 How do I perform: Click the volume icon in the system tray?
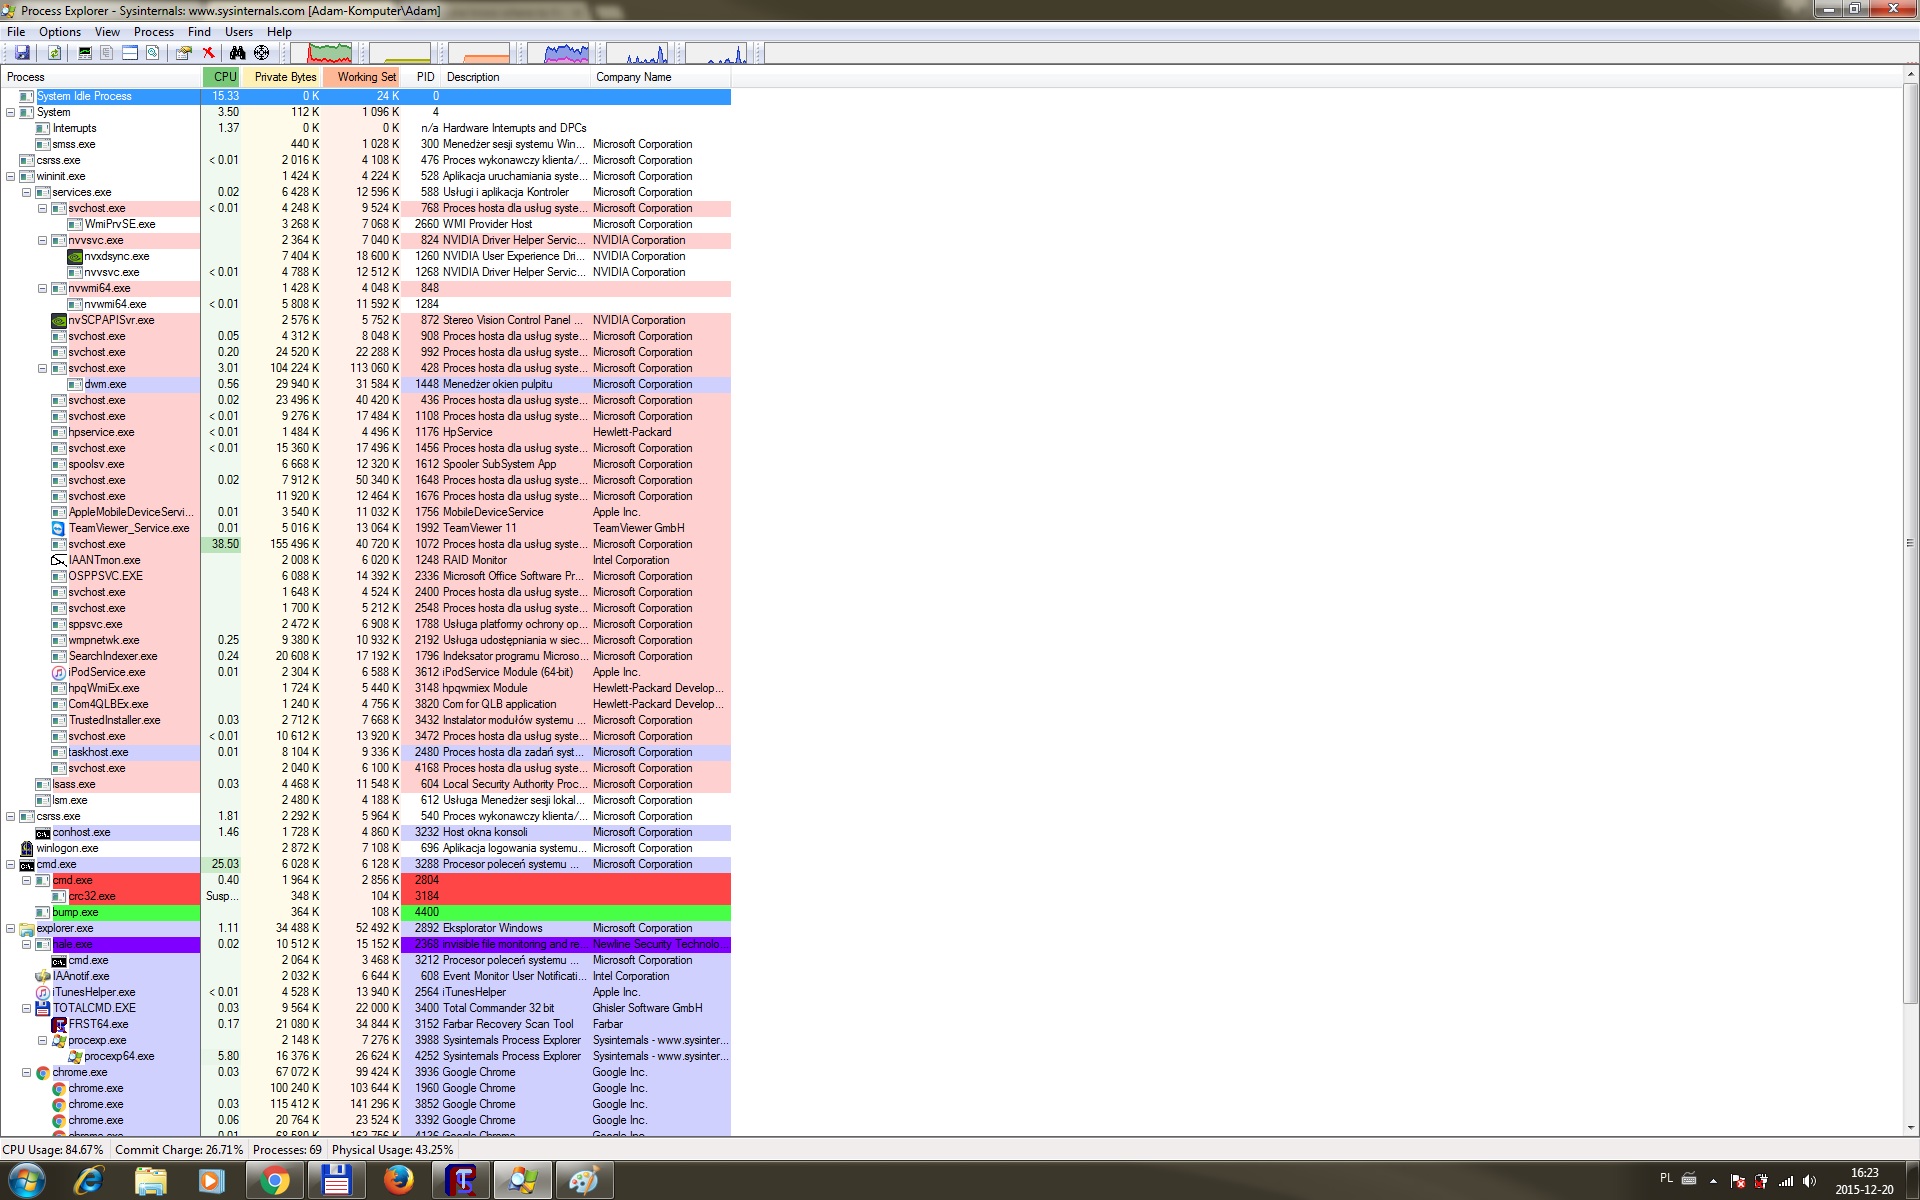pyautogui.click(x=1810, y=1181)
